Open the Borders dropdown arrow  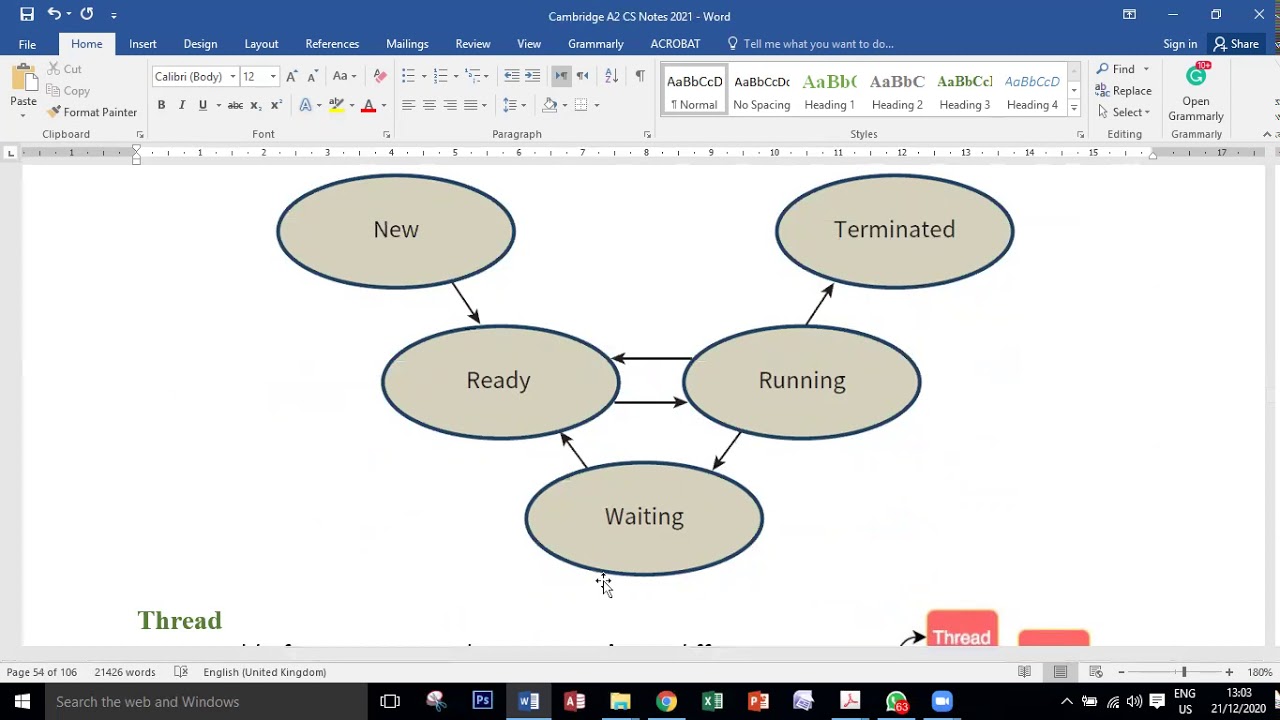tap(597, 105)
